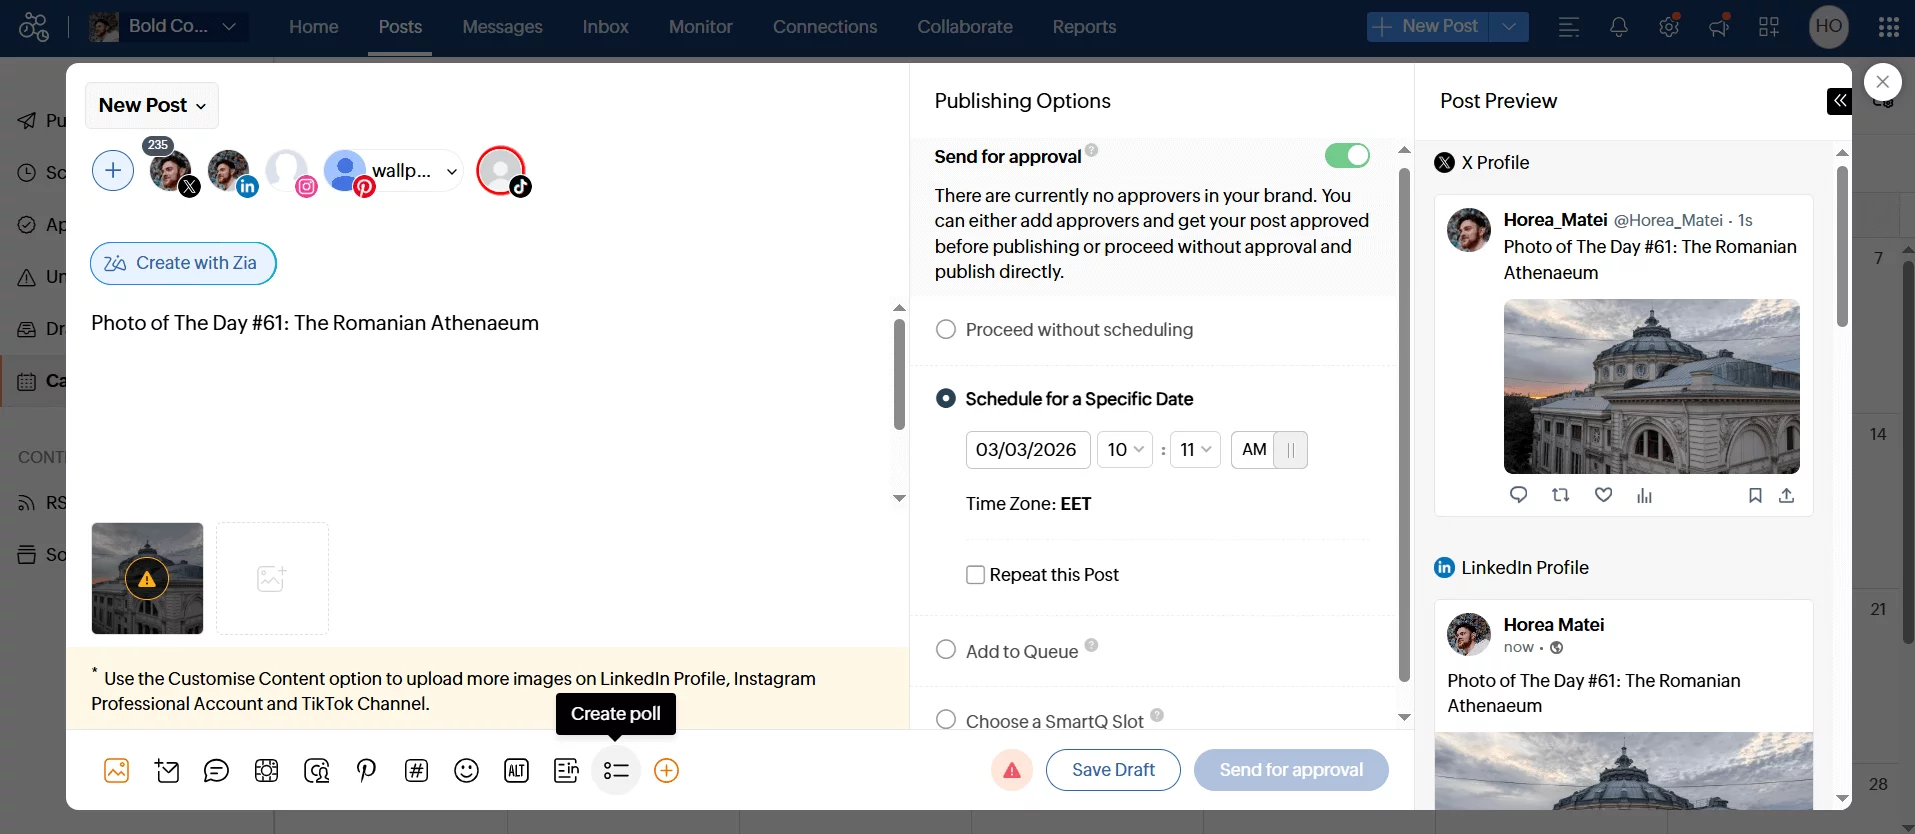This screenshot has width=1915, height=834.
Task: Click Send for approval button
Action: point(1291,770)
